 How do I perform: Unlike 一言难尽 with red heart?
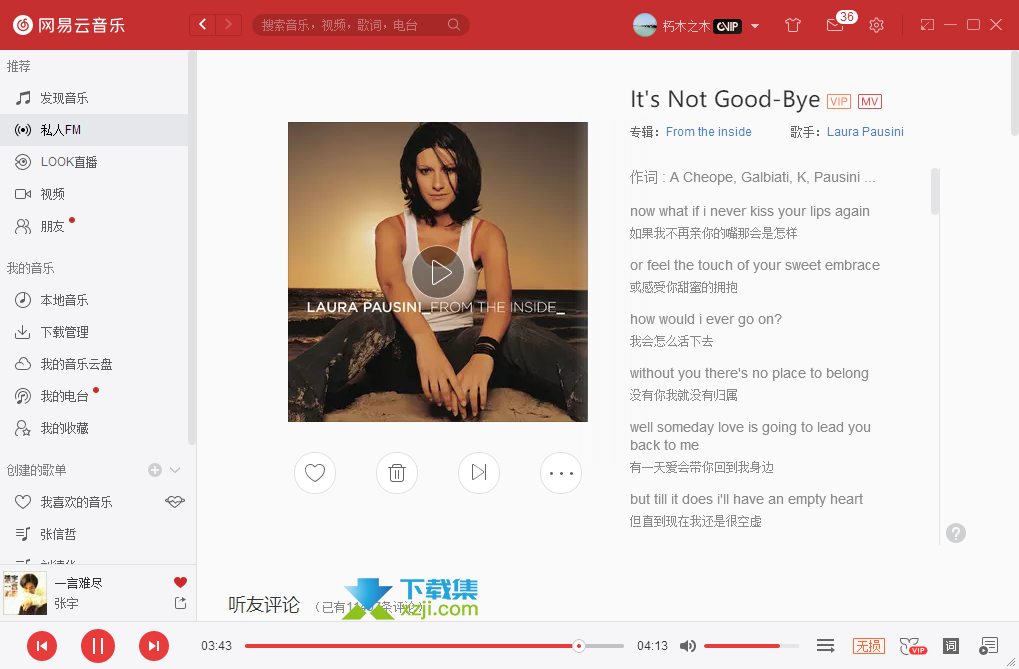[x=180, y=583]
